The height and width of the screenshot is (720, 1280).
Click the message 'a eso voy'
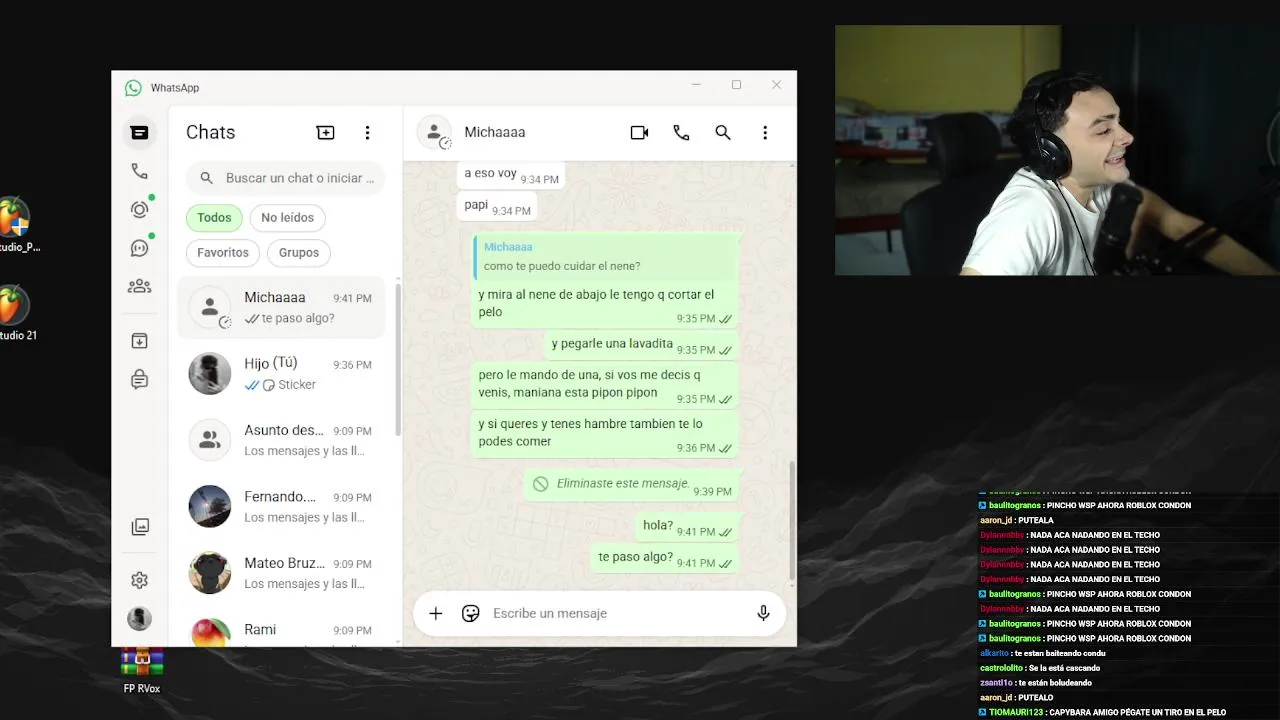(511, 175)
